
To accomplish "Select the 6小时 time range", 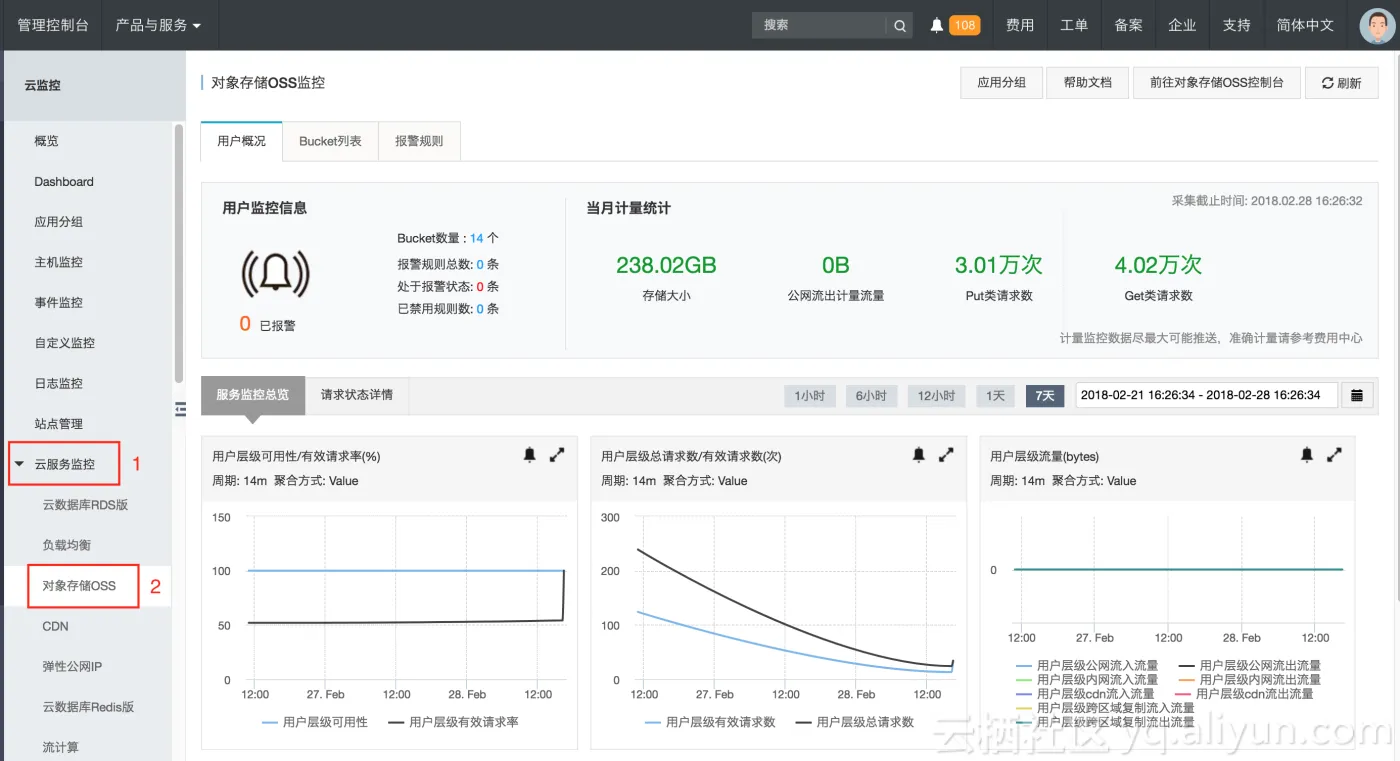I will click(871, 396).
